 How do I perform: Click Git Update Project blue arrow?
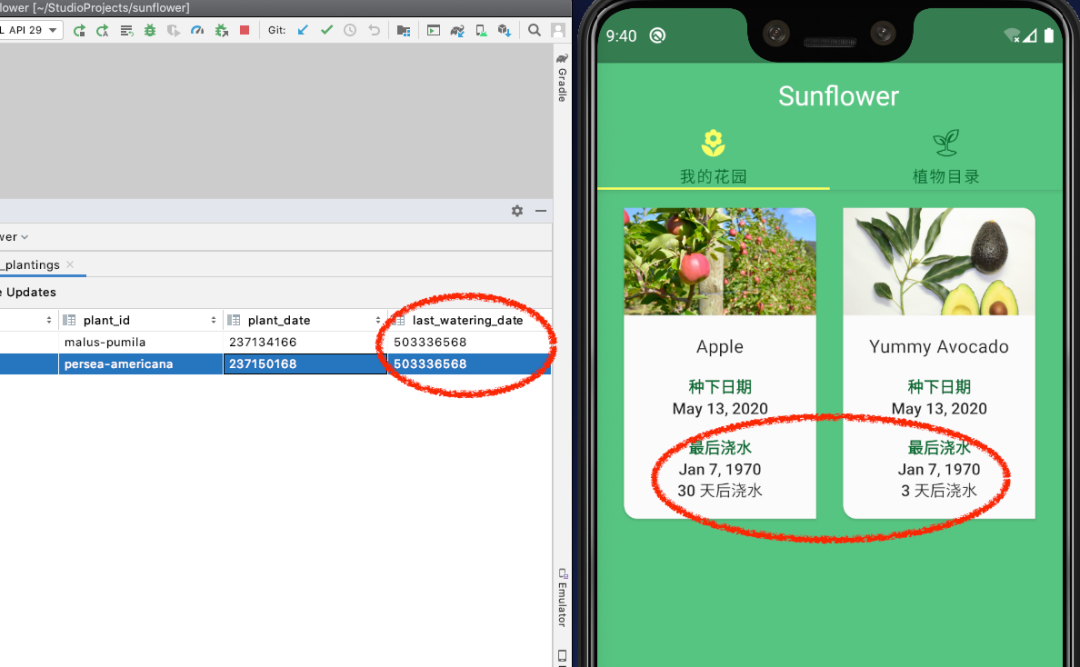point(302,30)
